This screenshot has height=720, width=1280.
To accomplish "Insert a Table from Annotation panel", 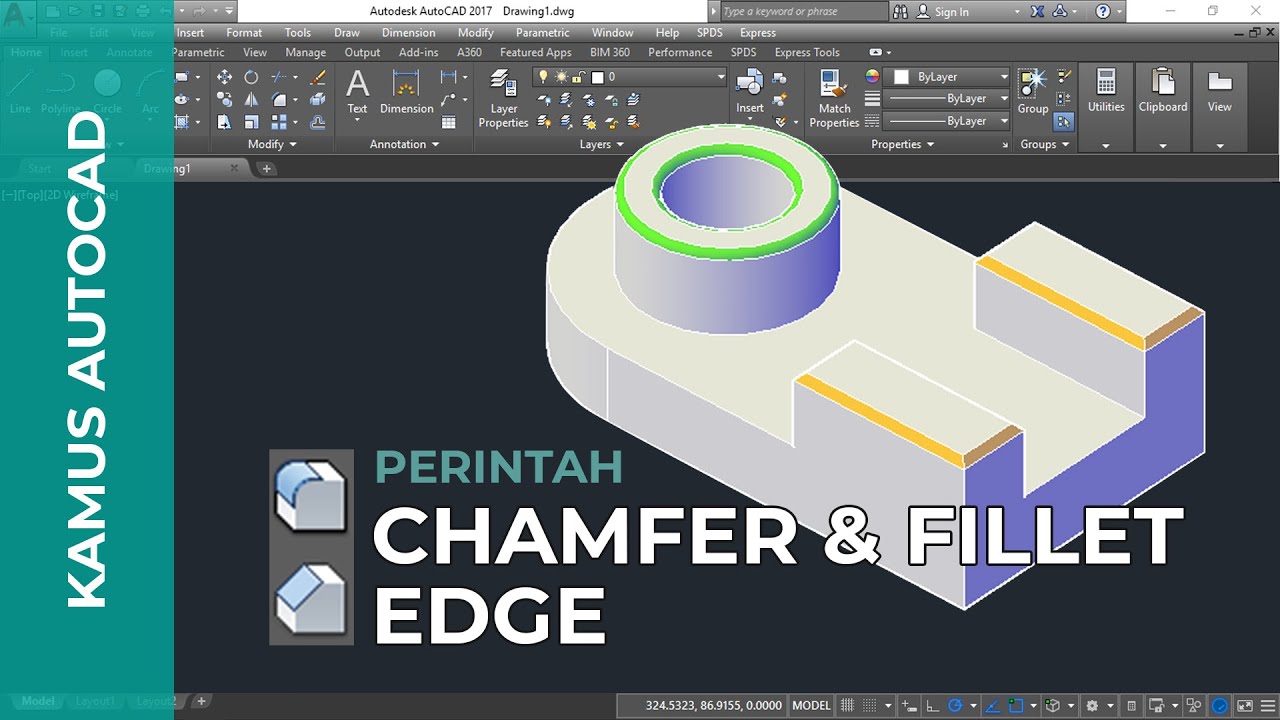I will (449, 122).
